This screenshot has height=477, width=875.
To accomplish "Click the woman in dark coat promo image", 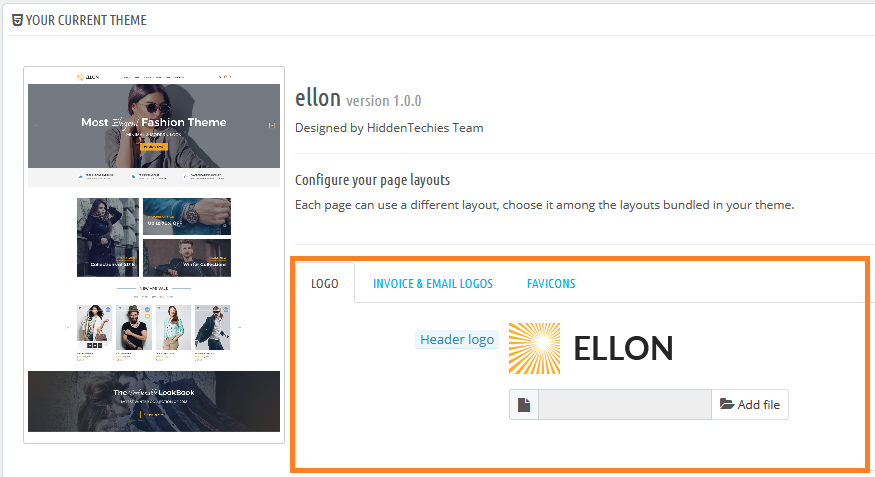I will click(x=108, y=237).
